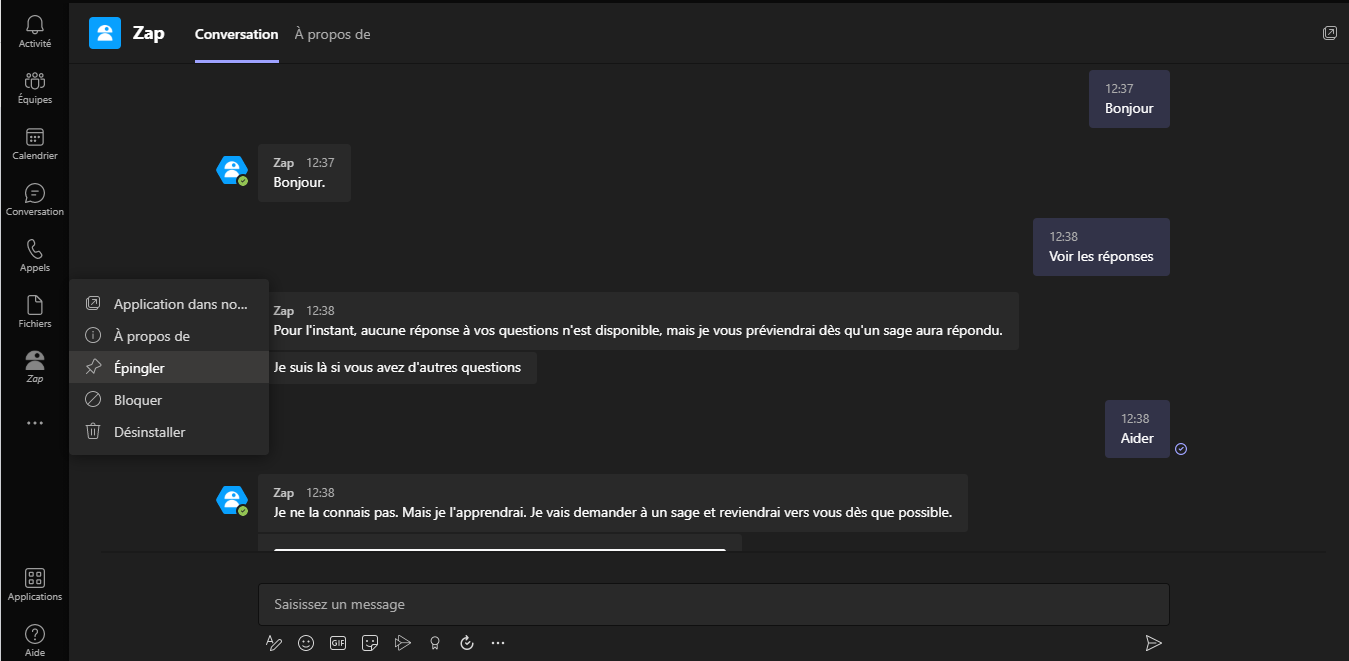Open the Appels section
1349x661 pixels.
point(35,255)
